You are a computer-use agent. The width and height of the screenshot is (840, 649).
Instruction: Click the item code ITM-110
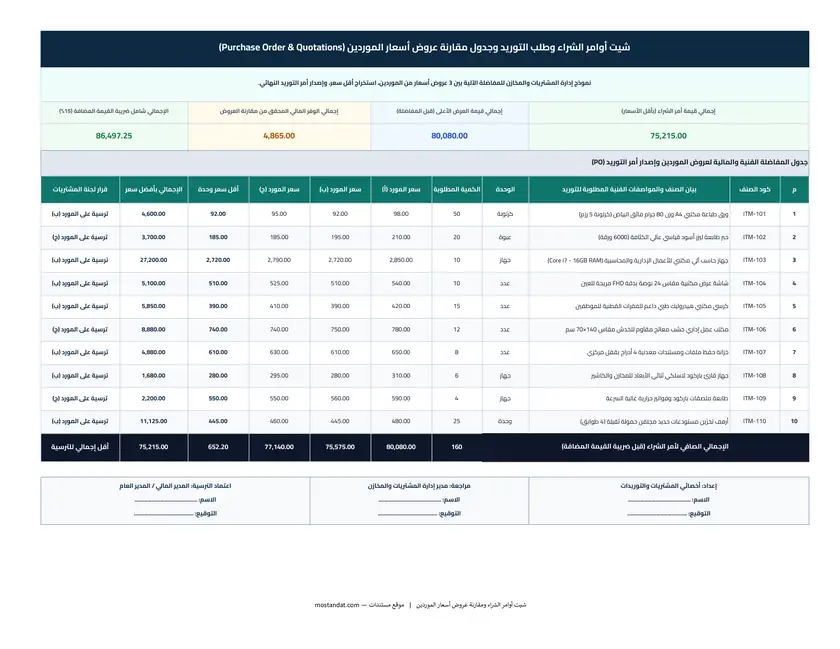pos(754,421)
